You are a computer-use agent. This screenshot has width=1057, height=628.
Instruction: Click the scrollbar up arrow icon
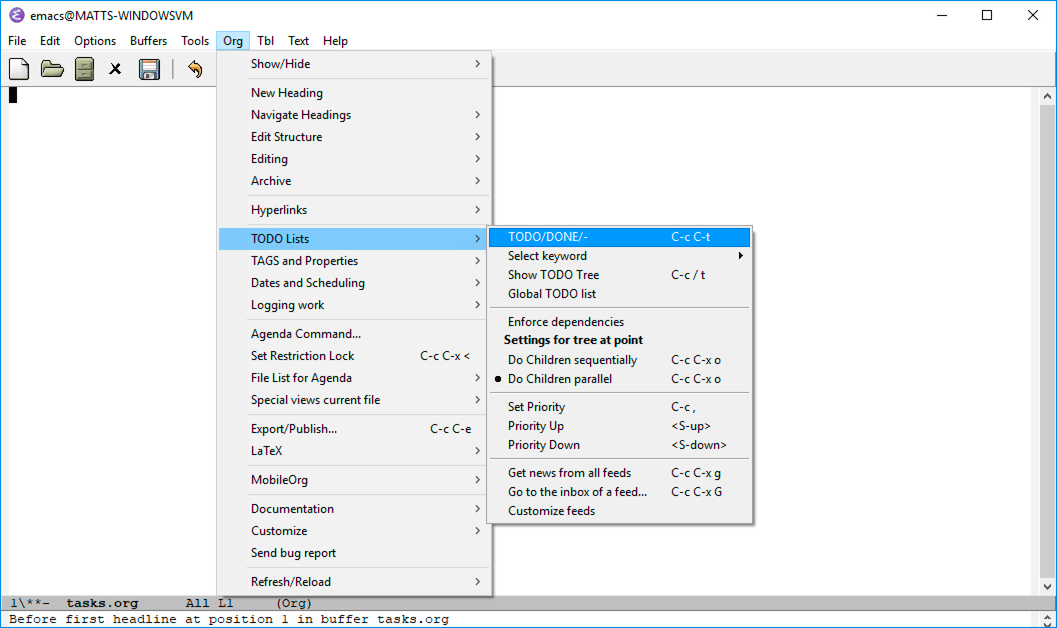(1046, 94)
